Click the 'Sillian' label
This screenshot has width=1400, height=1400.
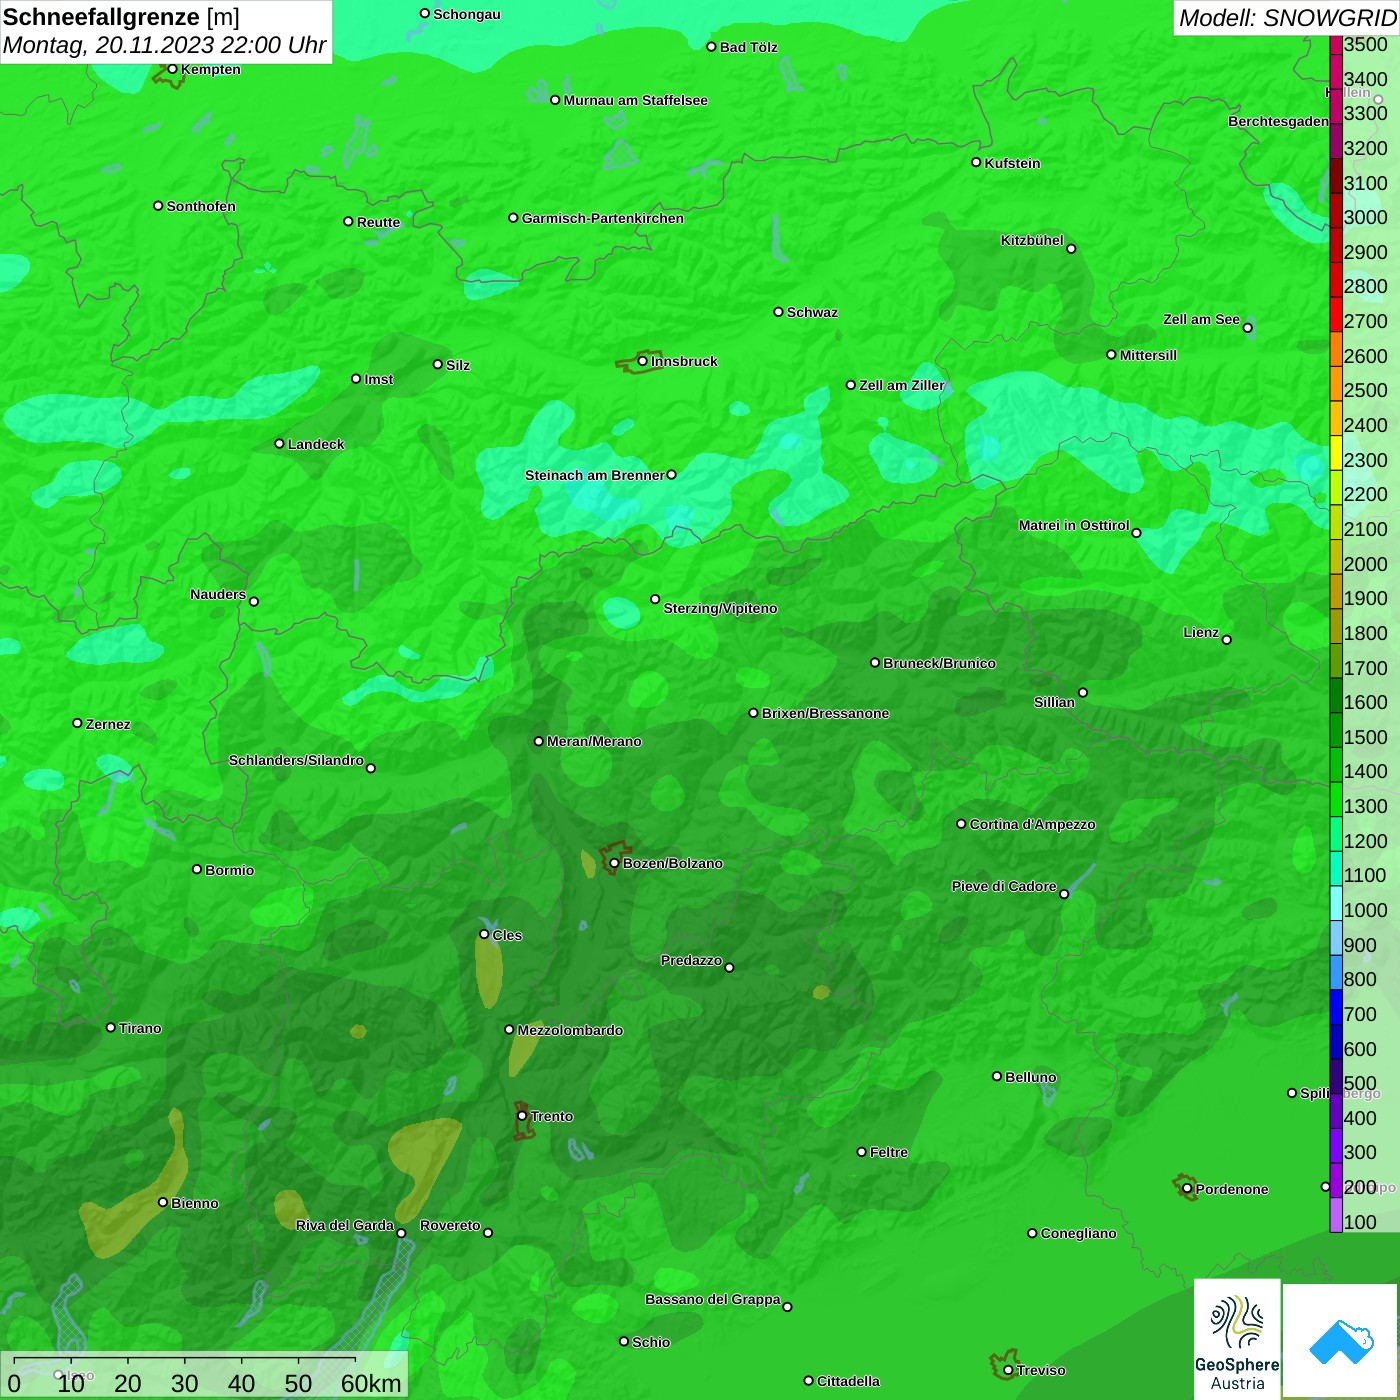(1054, 702)
